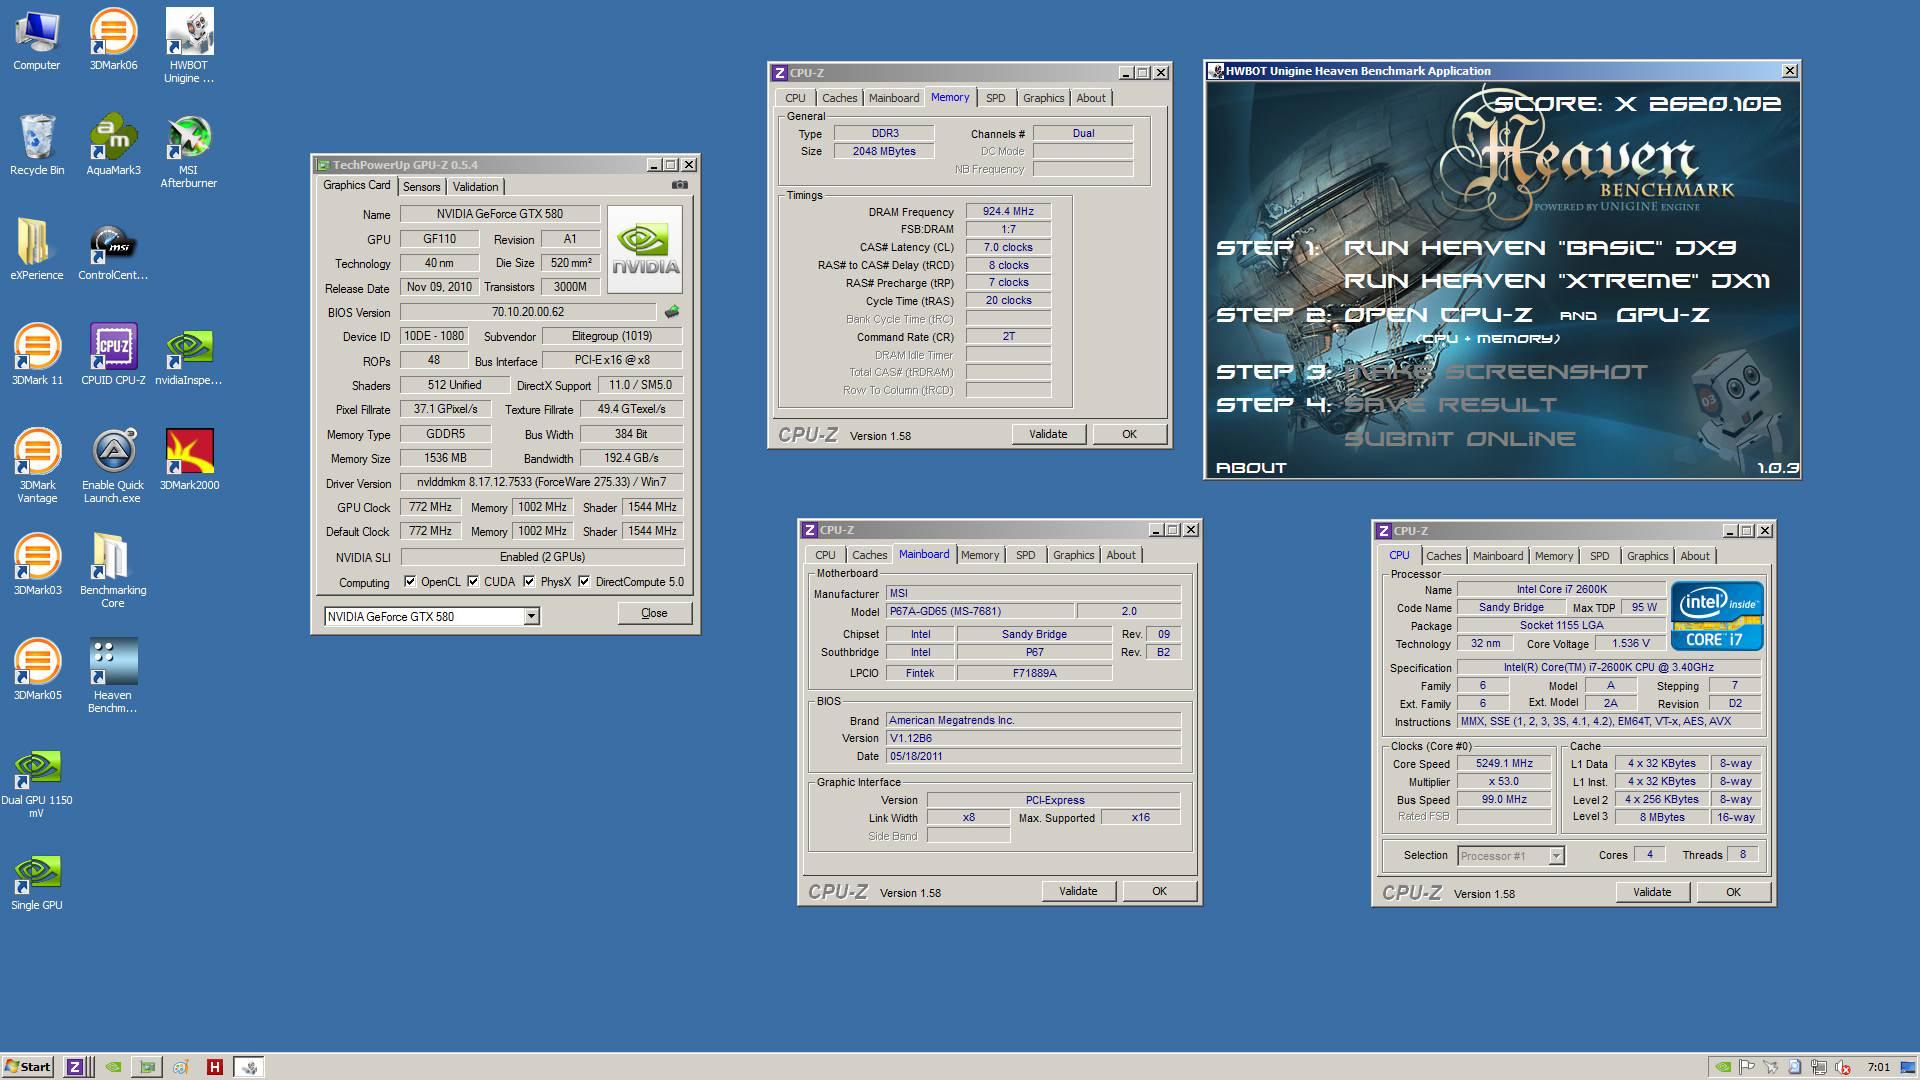Click GPU name field NVIDIA GeForce GTX 580
Image resolution: width=1920 pixels, height=1080 pixels.
point(500,214)
